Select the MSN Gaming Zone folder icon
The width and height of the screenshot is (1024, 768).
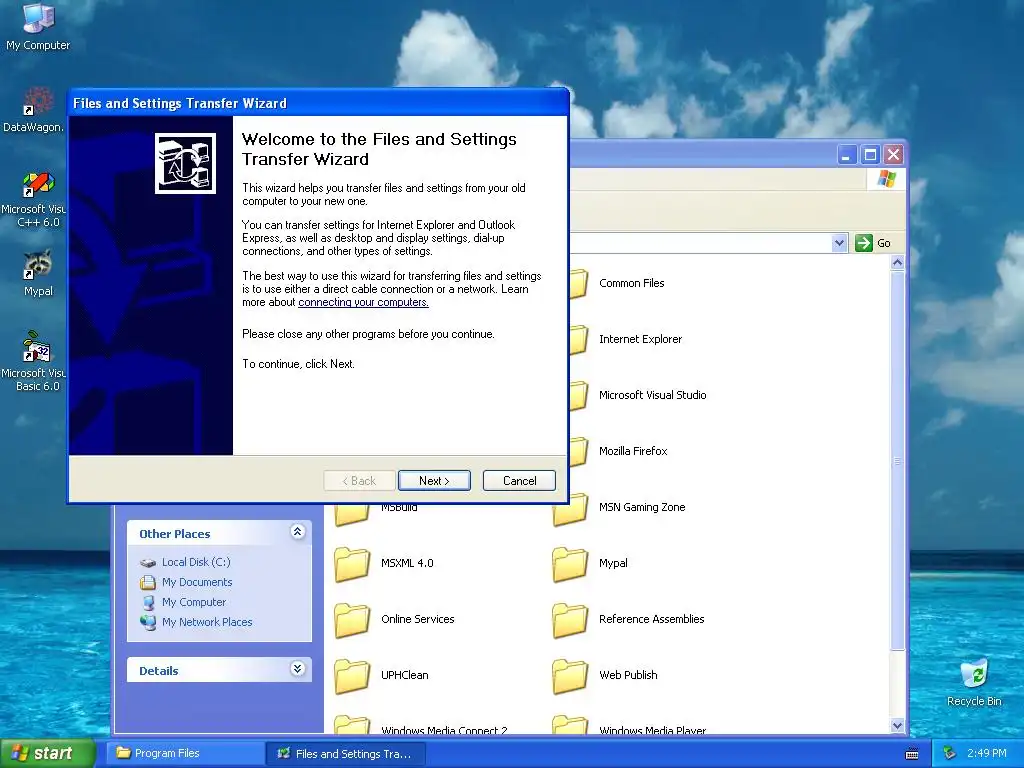570,509
